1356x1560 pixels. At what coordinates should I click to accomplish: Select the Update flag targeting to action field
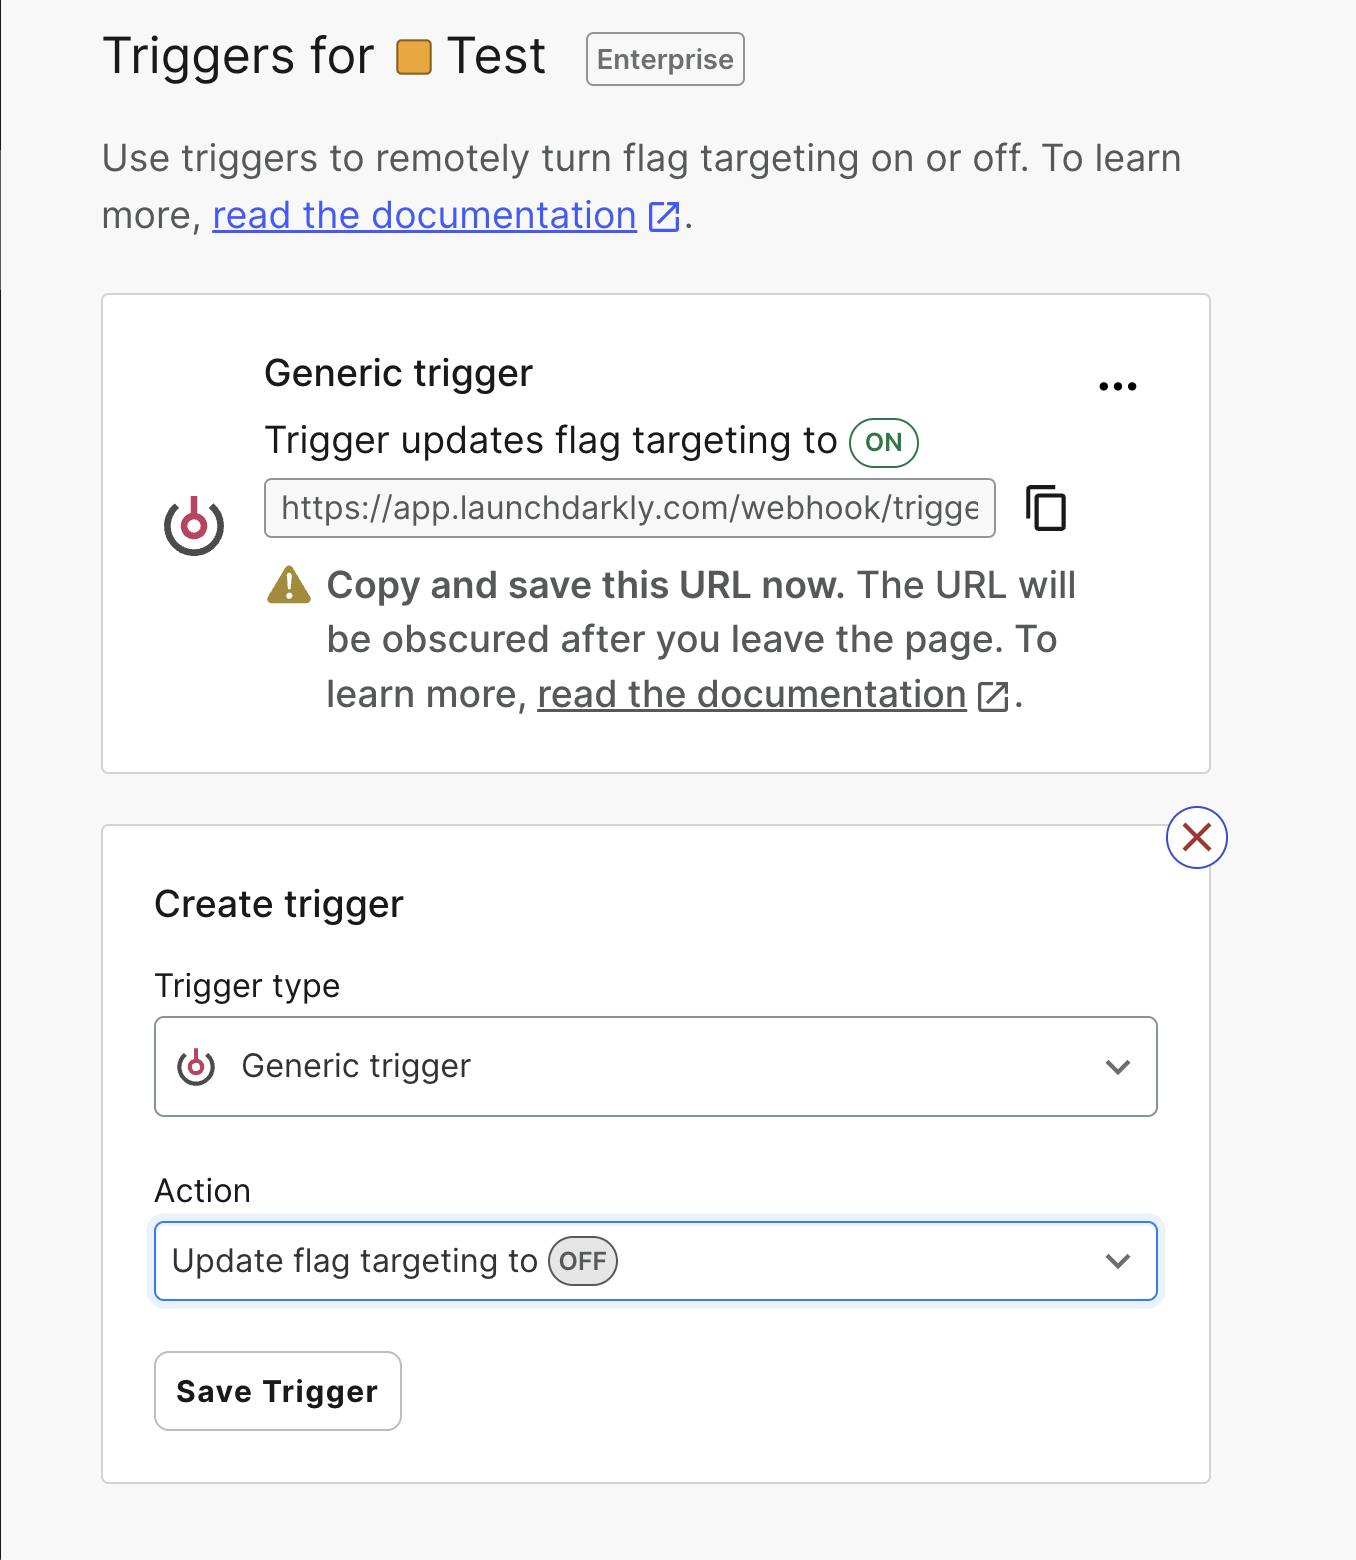[x=656, y=1261]
